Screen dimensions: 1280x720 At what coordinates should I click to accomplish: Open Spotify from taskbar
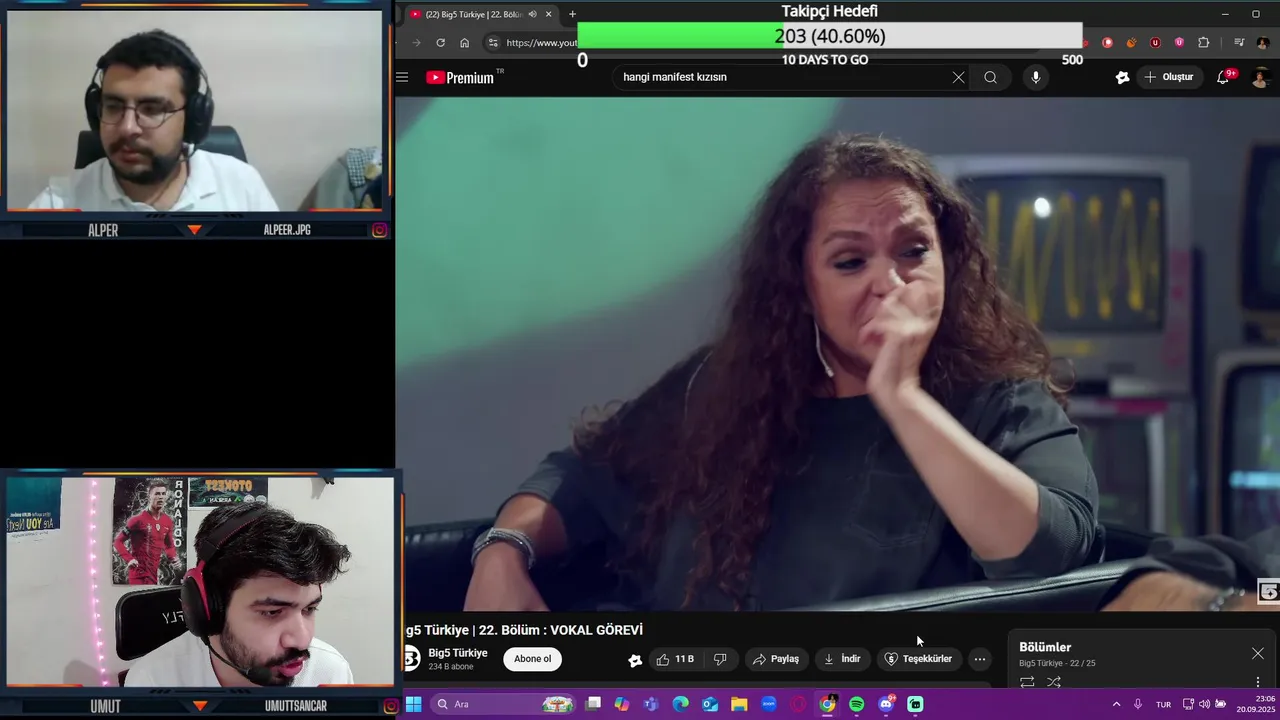coord(857,704)
